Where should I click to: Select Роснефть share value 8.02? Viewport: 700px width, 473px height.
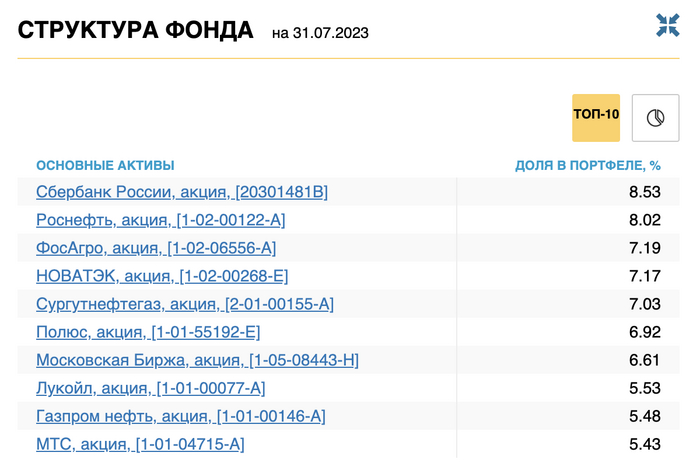point(644,220)
